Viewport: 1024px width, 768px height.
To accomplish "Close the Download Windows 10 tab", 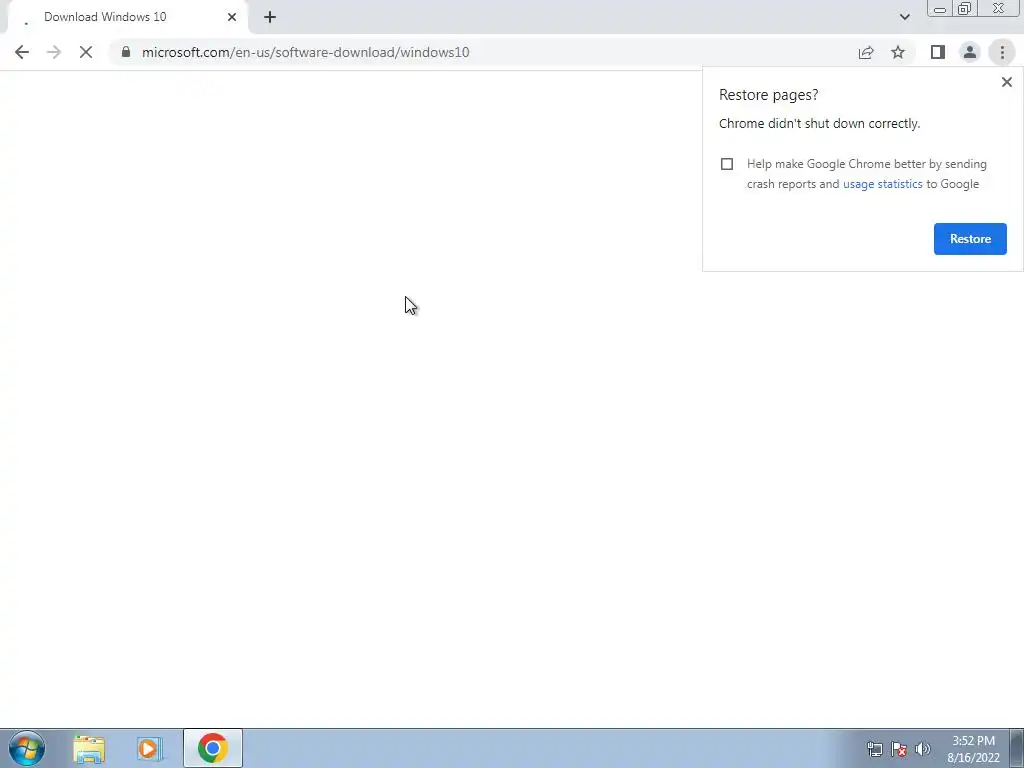I will pos(232,17).
